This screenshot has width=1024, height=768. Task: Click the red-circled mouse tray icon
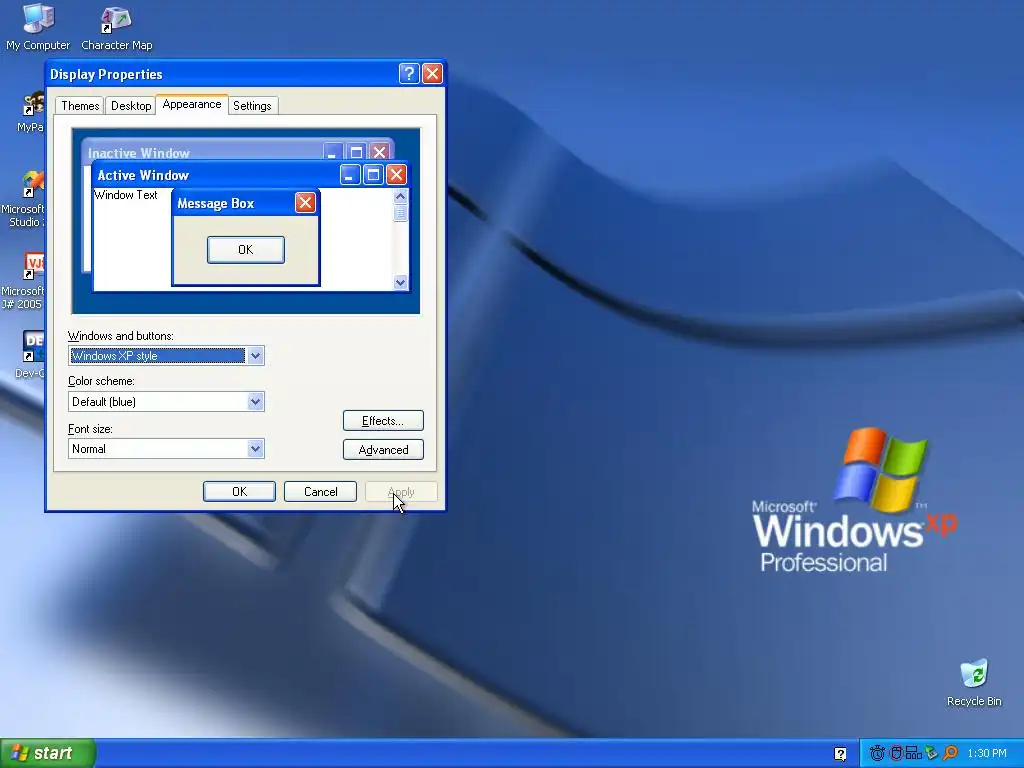[x=897, y=753]
